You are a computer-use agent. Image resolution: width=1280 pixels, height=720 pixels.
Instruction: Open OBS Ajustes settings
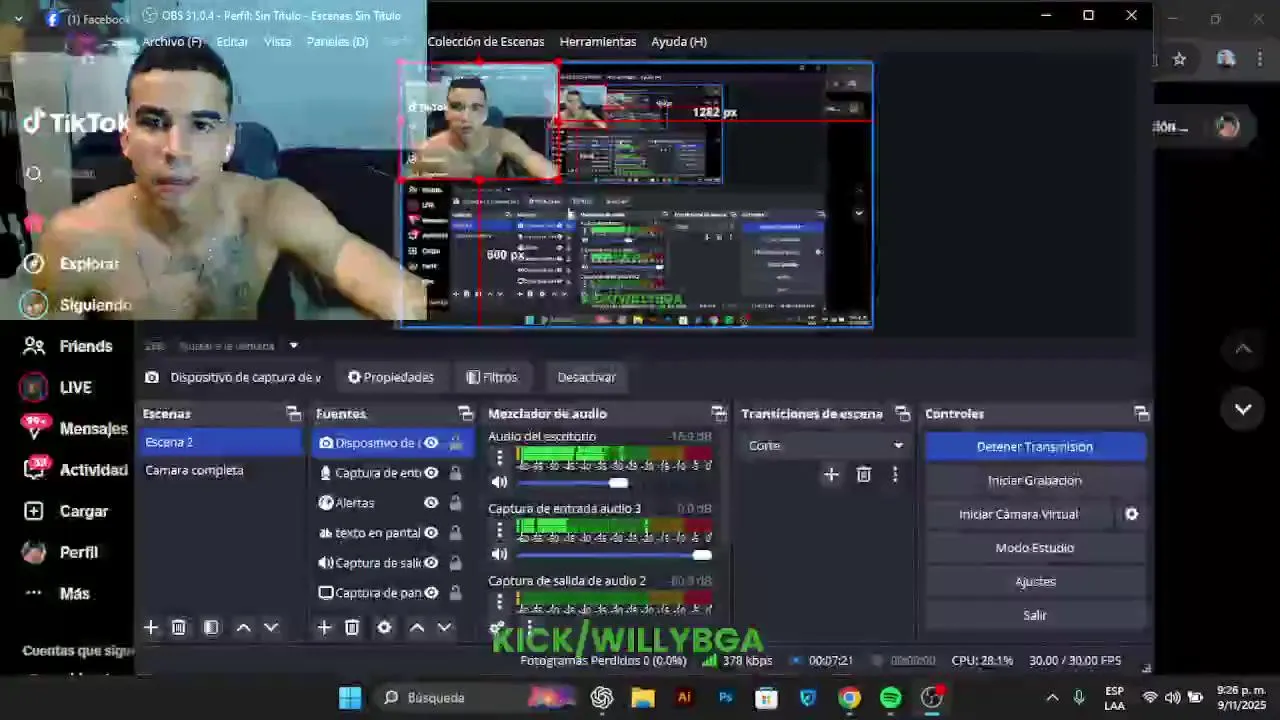[1035, 581]
